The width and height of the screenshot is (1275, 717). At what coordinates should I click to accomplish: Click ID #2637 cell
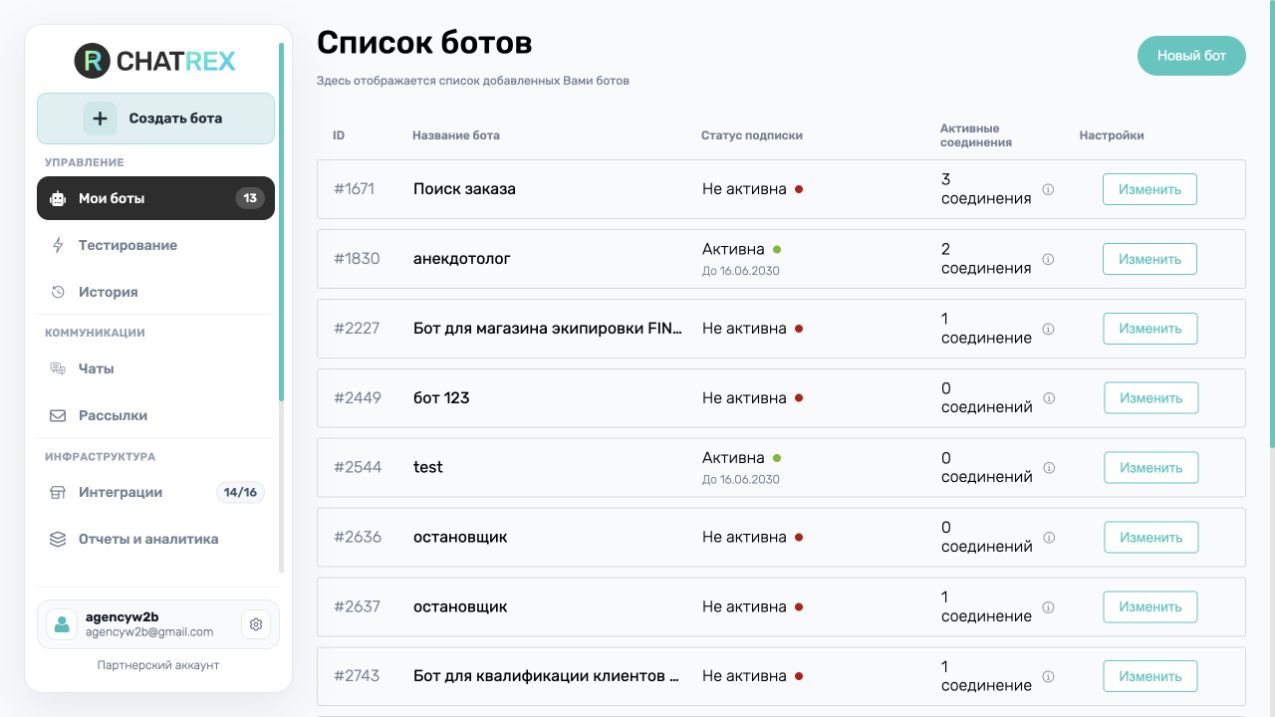357,607
